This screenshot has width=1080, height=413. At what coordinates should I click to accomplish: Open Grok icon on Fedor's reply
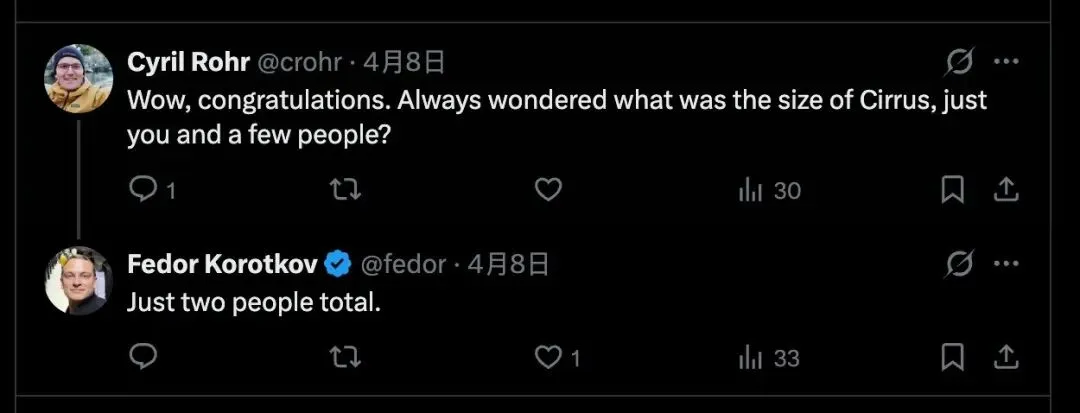tap(960, 264)
